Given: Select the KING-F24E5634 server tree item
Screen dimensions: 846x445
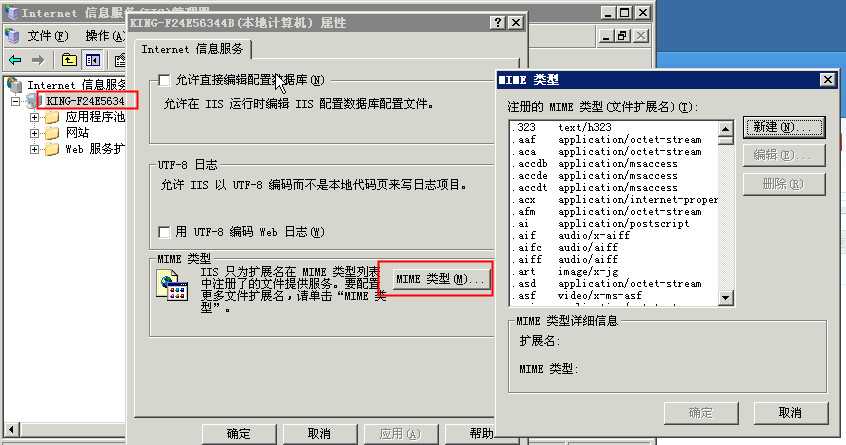Looking at the screenshot, I should [x=85, y=101].
